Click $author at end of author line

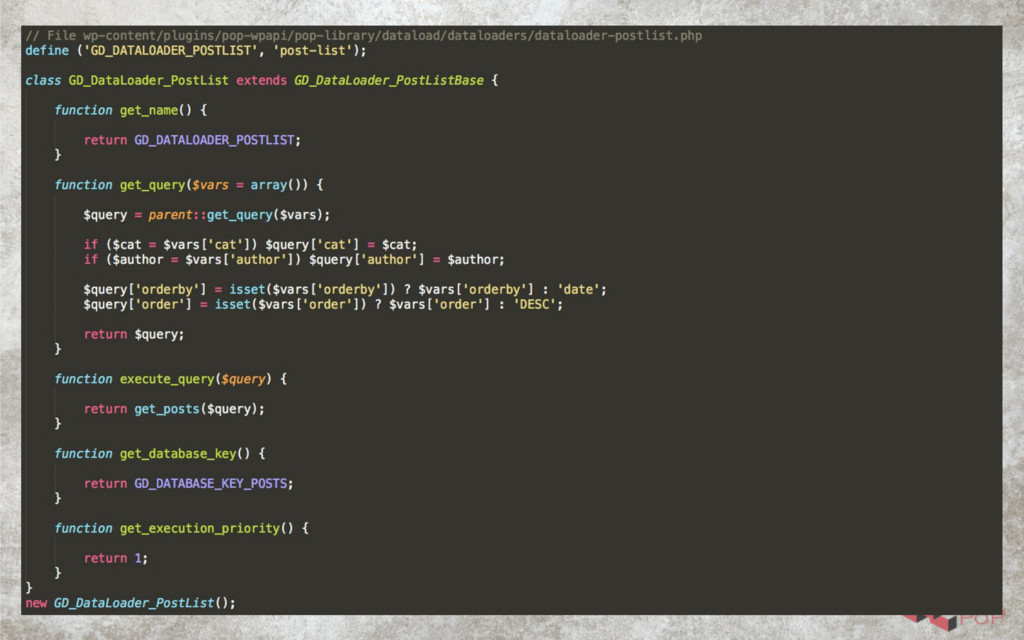474,260
